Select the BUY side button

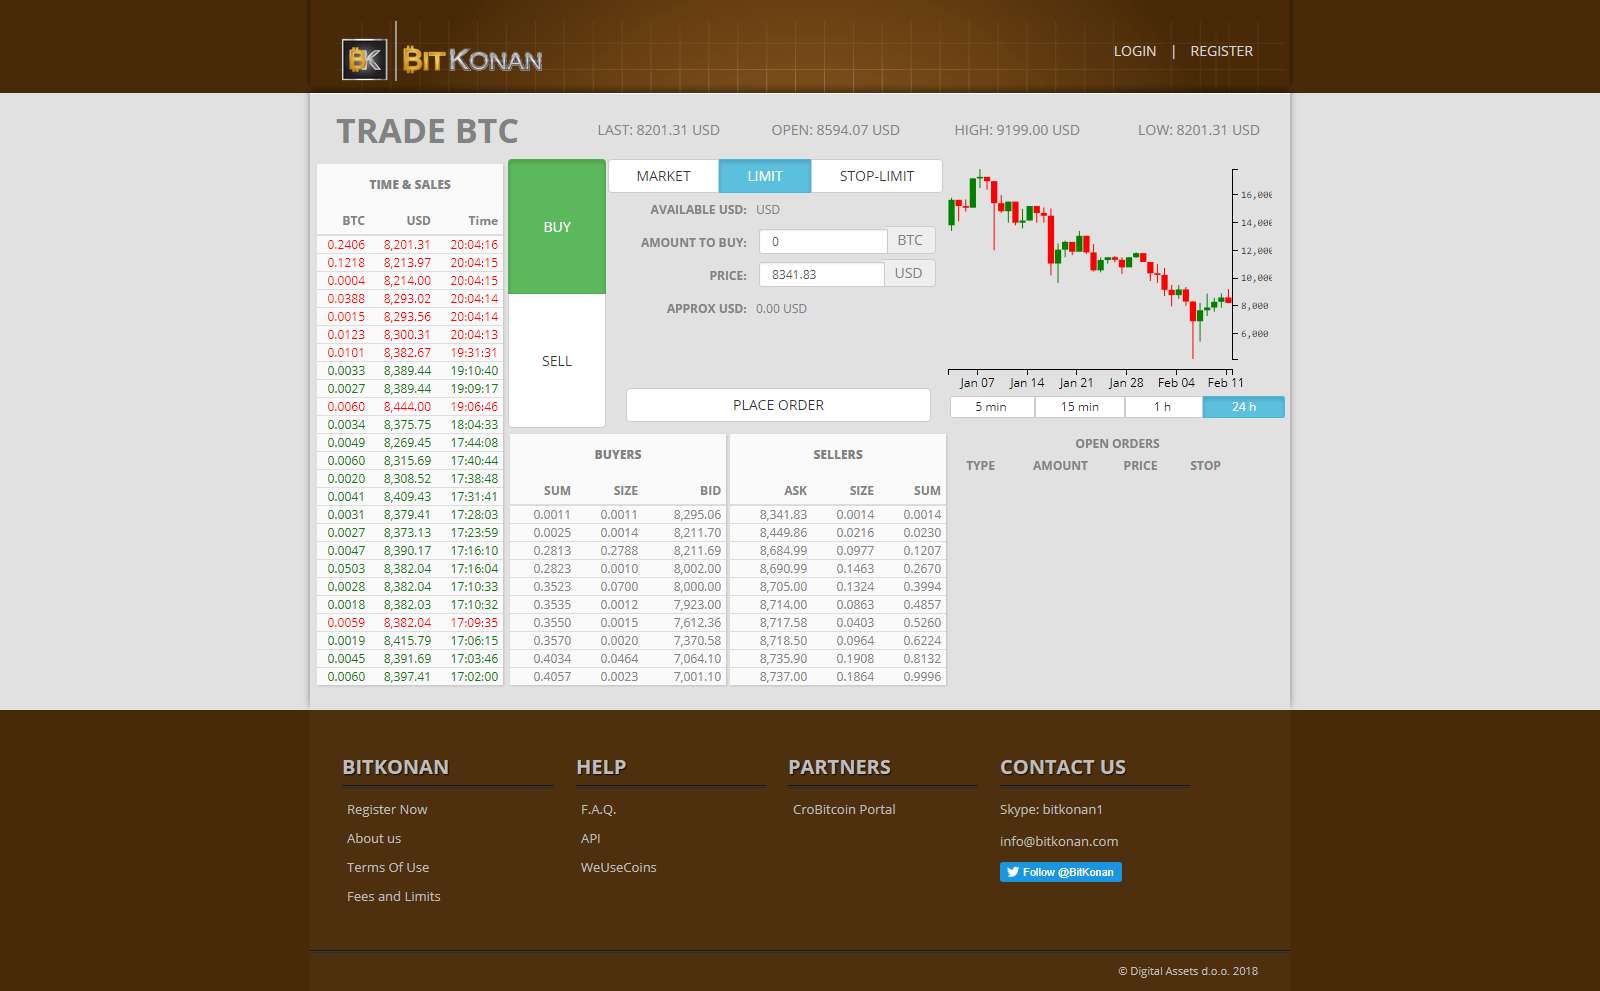coord(557,227)
